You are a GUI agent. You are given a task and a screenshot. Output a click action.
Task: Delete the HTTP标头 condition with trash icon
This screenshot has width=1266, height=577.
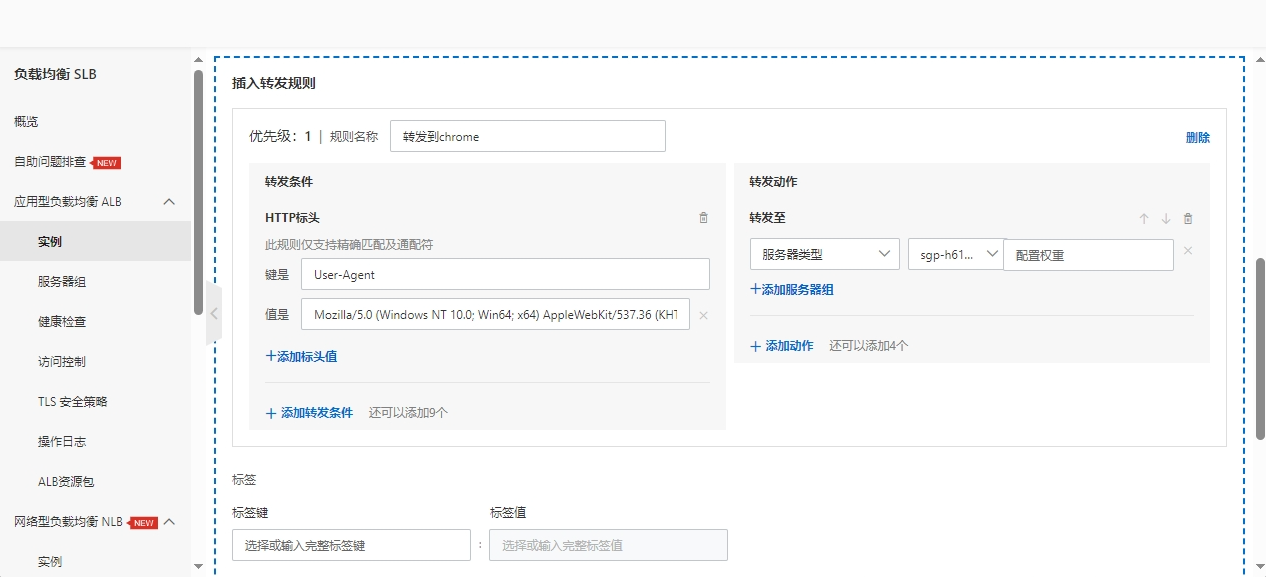coord(703,218)
